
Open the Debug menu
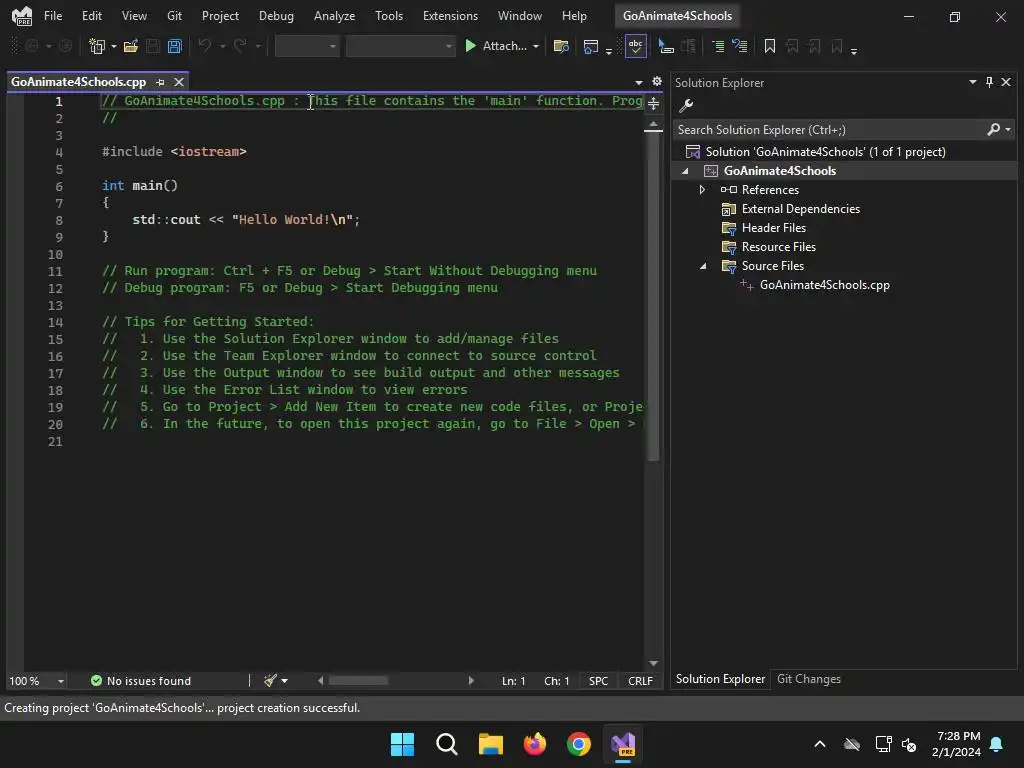click(x=276, y=16)
